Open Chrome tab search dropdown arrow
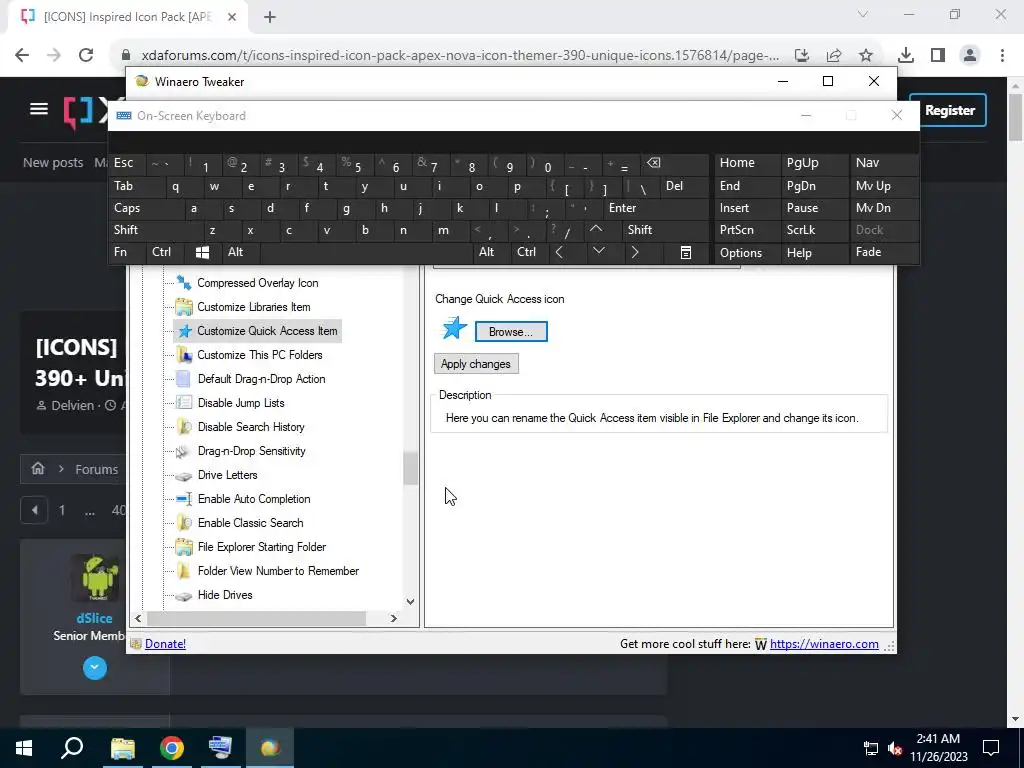This screenshot has height=768, width=1024. click(x=863, y=14)
